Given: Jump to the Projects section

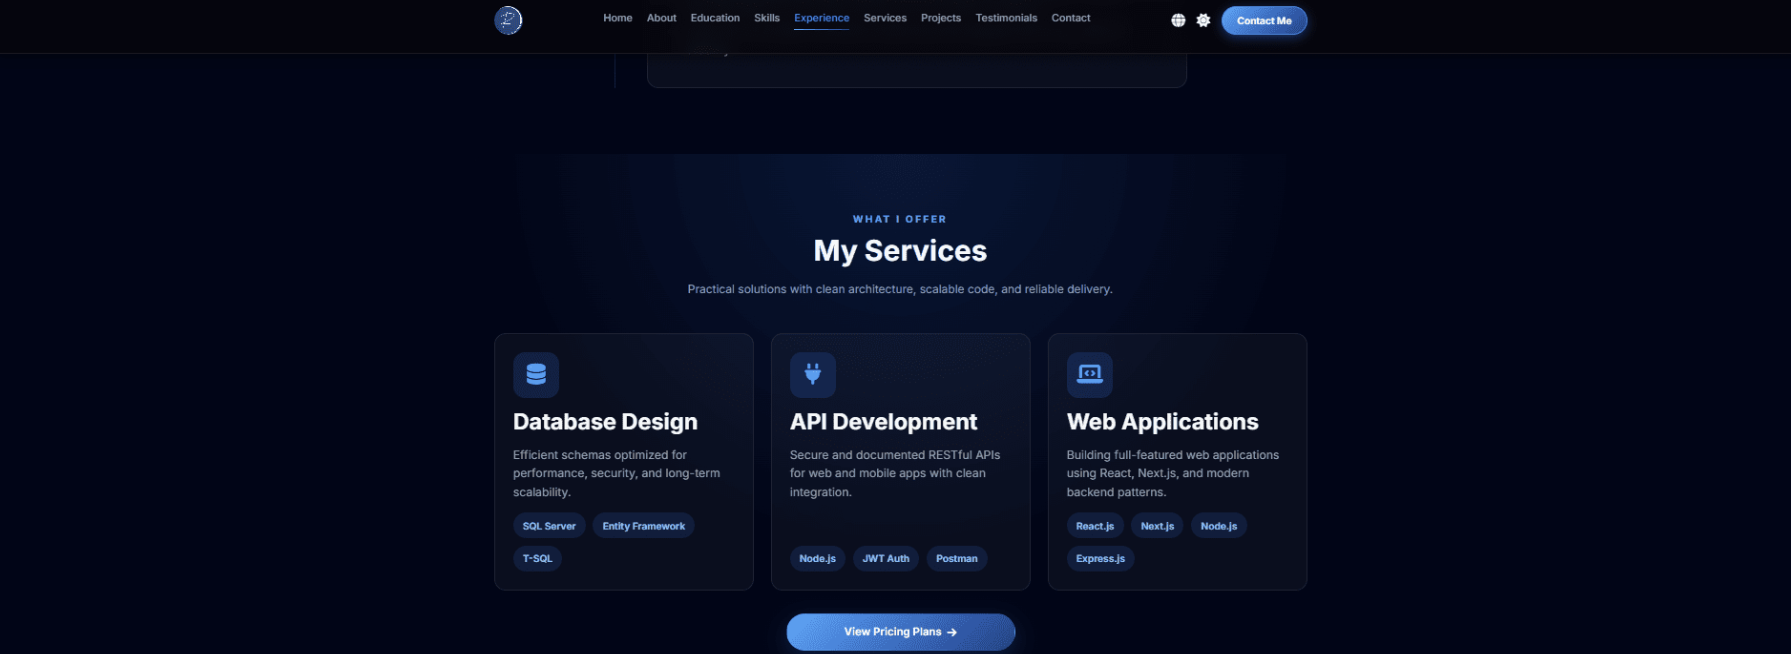Looking at the screenshot, I should 940,18.
